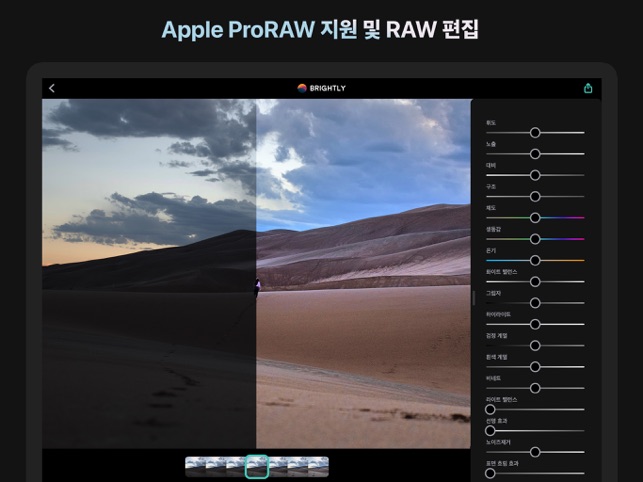Adjust the 흰색 계열 (whites) slider
This screenshot has height=482, width=643.
tap(535, 367)
